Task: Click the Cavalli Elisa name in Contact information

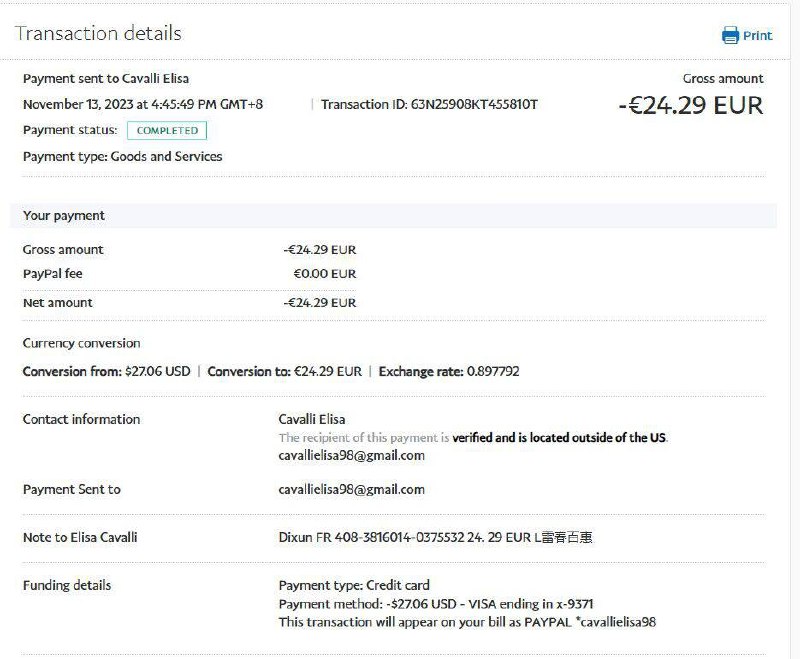Action: click(311, 419)
